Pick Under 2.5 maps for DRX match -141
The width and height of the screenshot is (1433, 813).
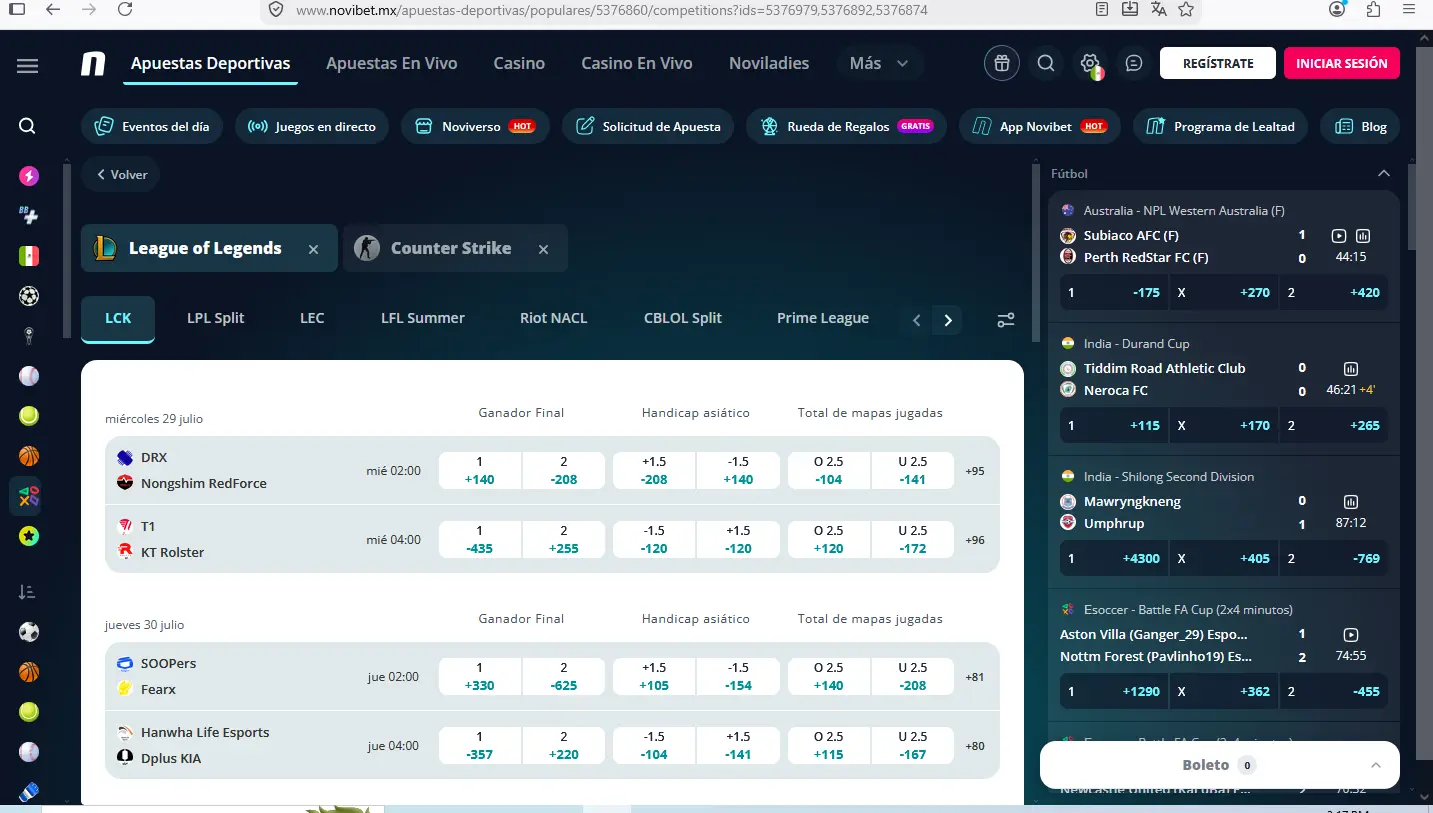pyautogui.click(x=913, y=470)
